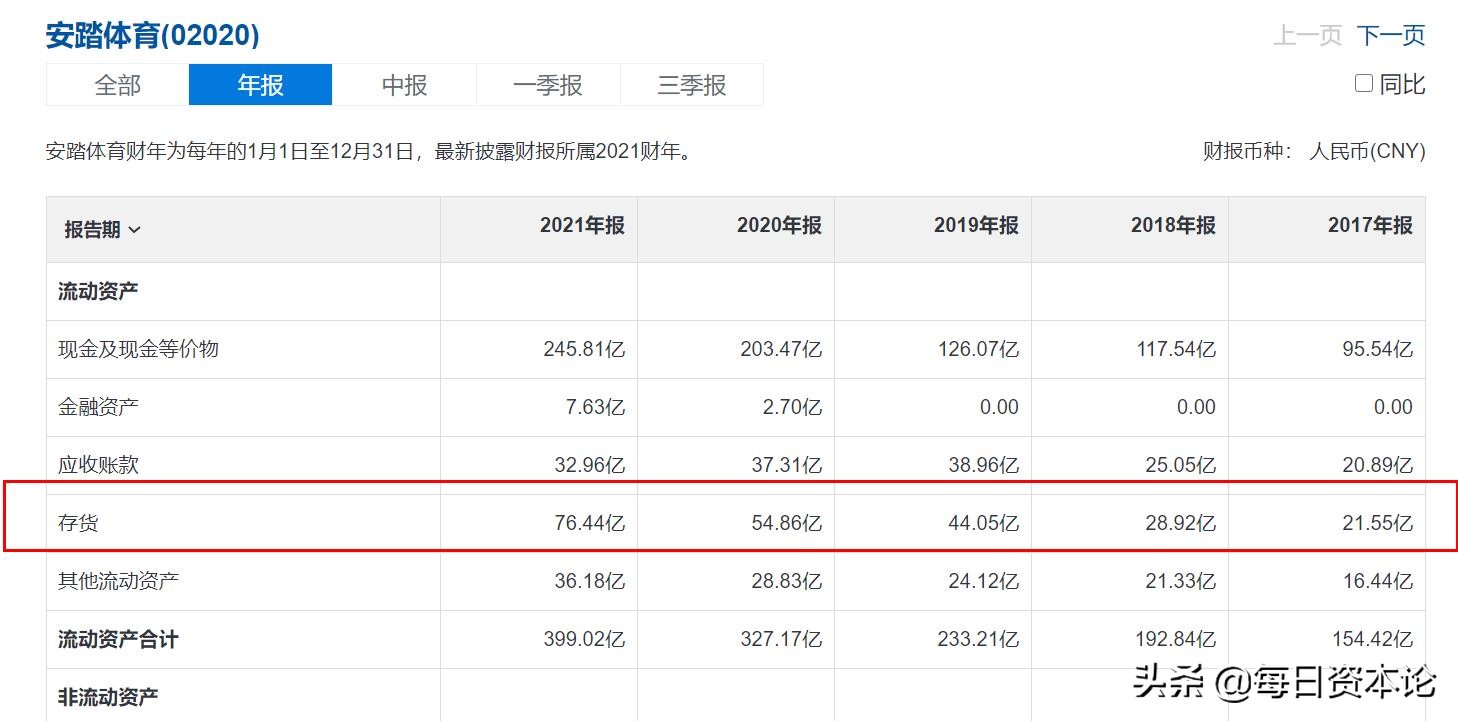Screen dimensions: 1458x721
Task: Click the 20.89亿 receivables value
Action: [1378, 465]
